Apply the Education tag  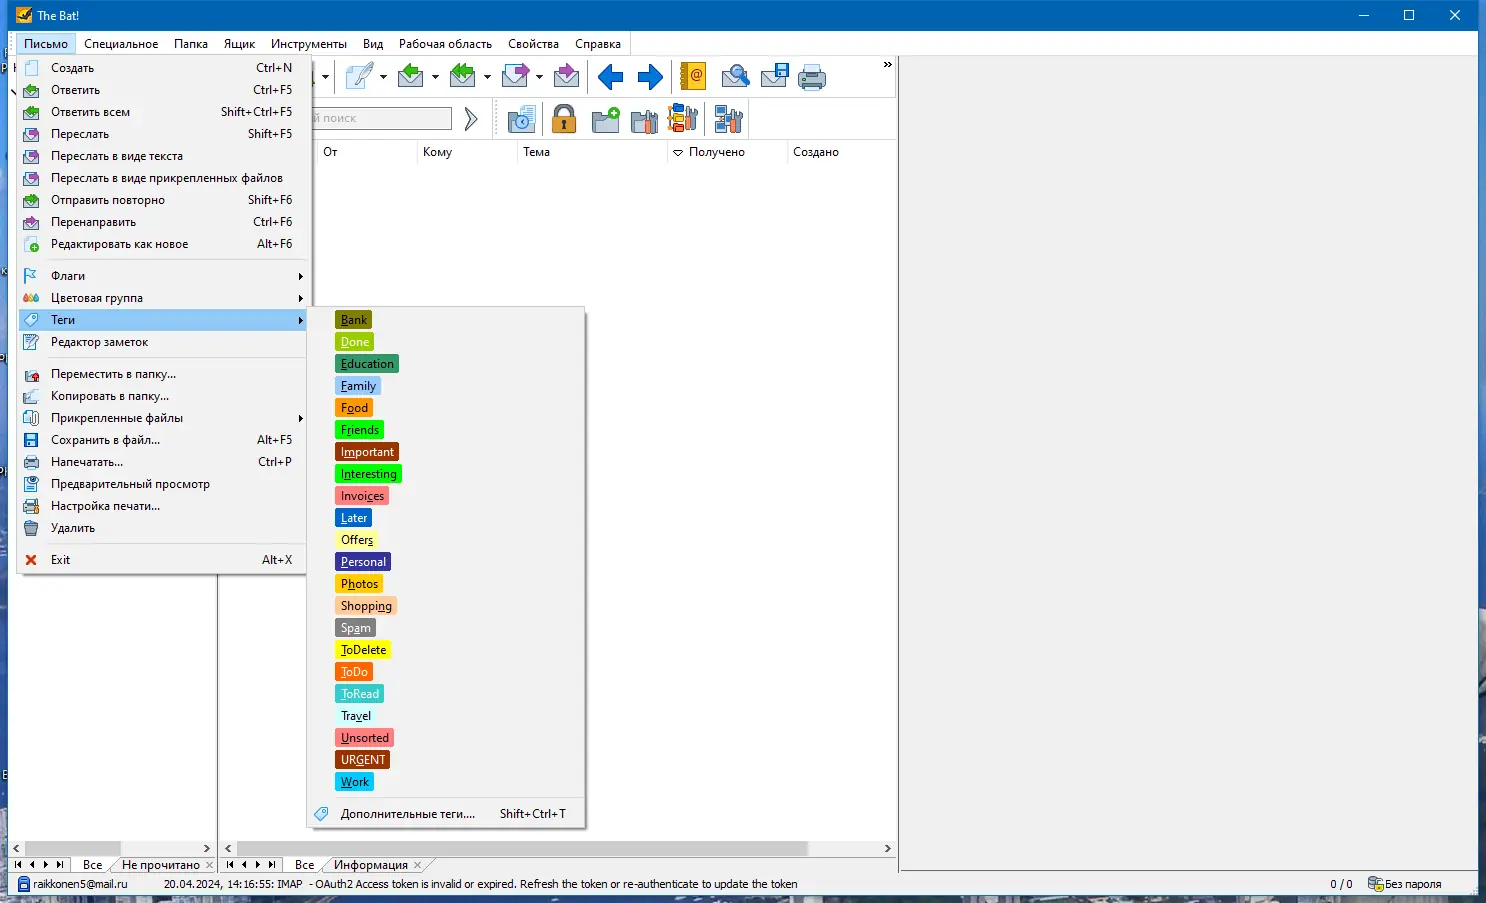pyautogui.click(x=367, y=364)
